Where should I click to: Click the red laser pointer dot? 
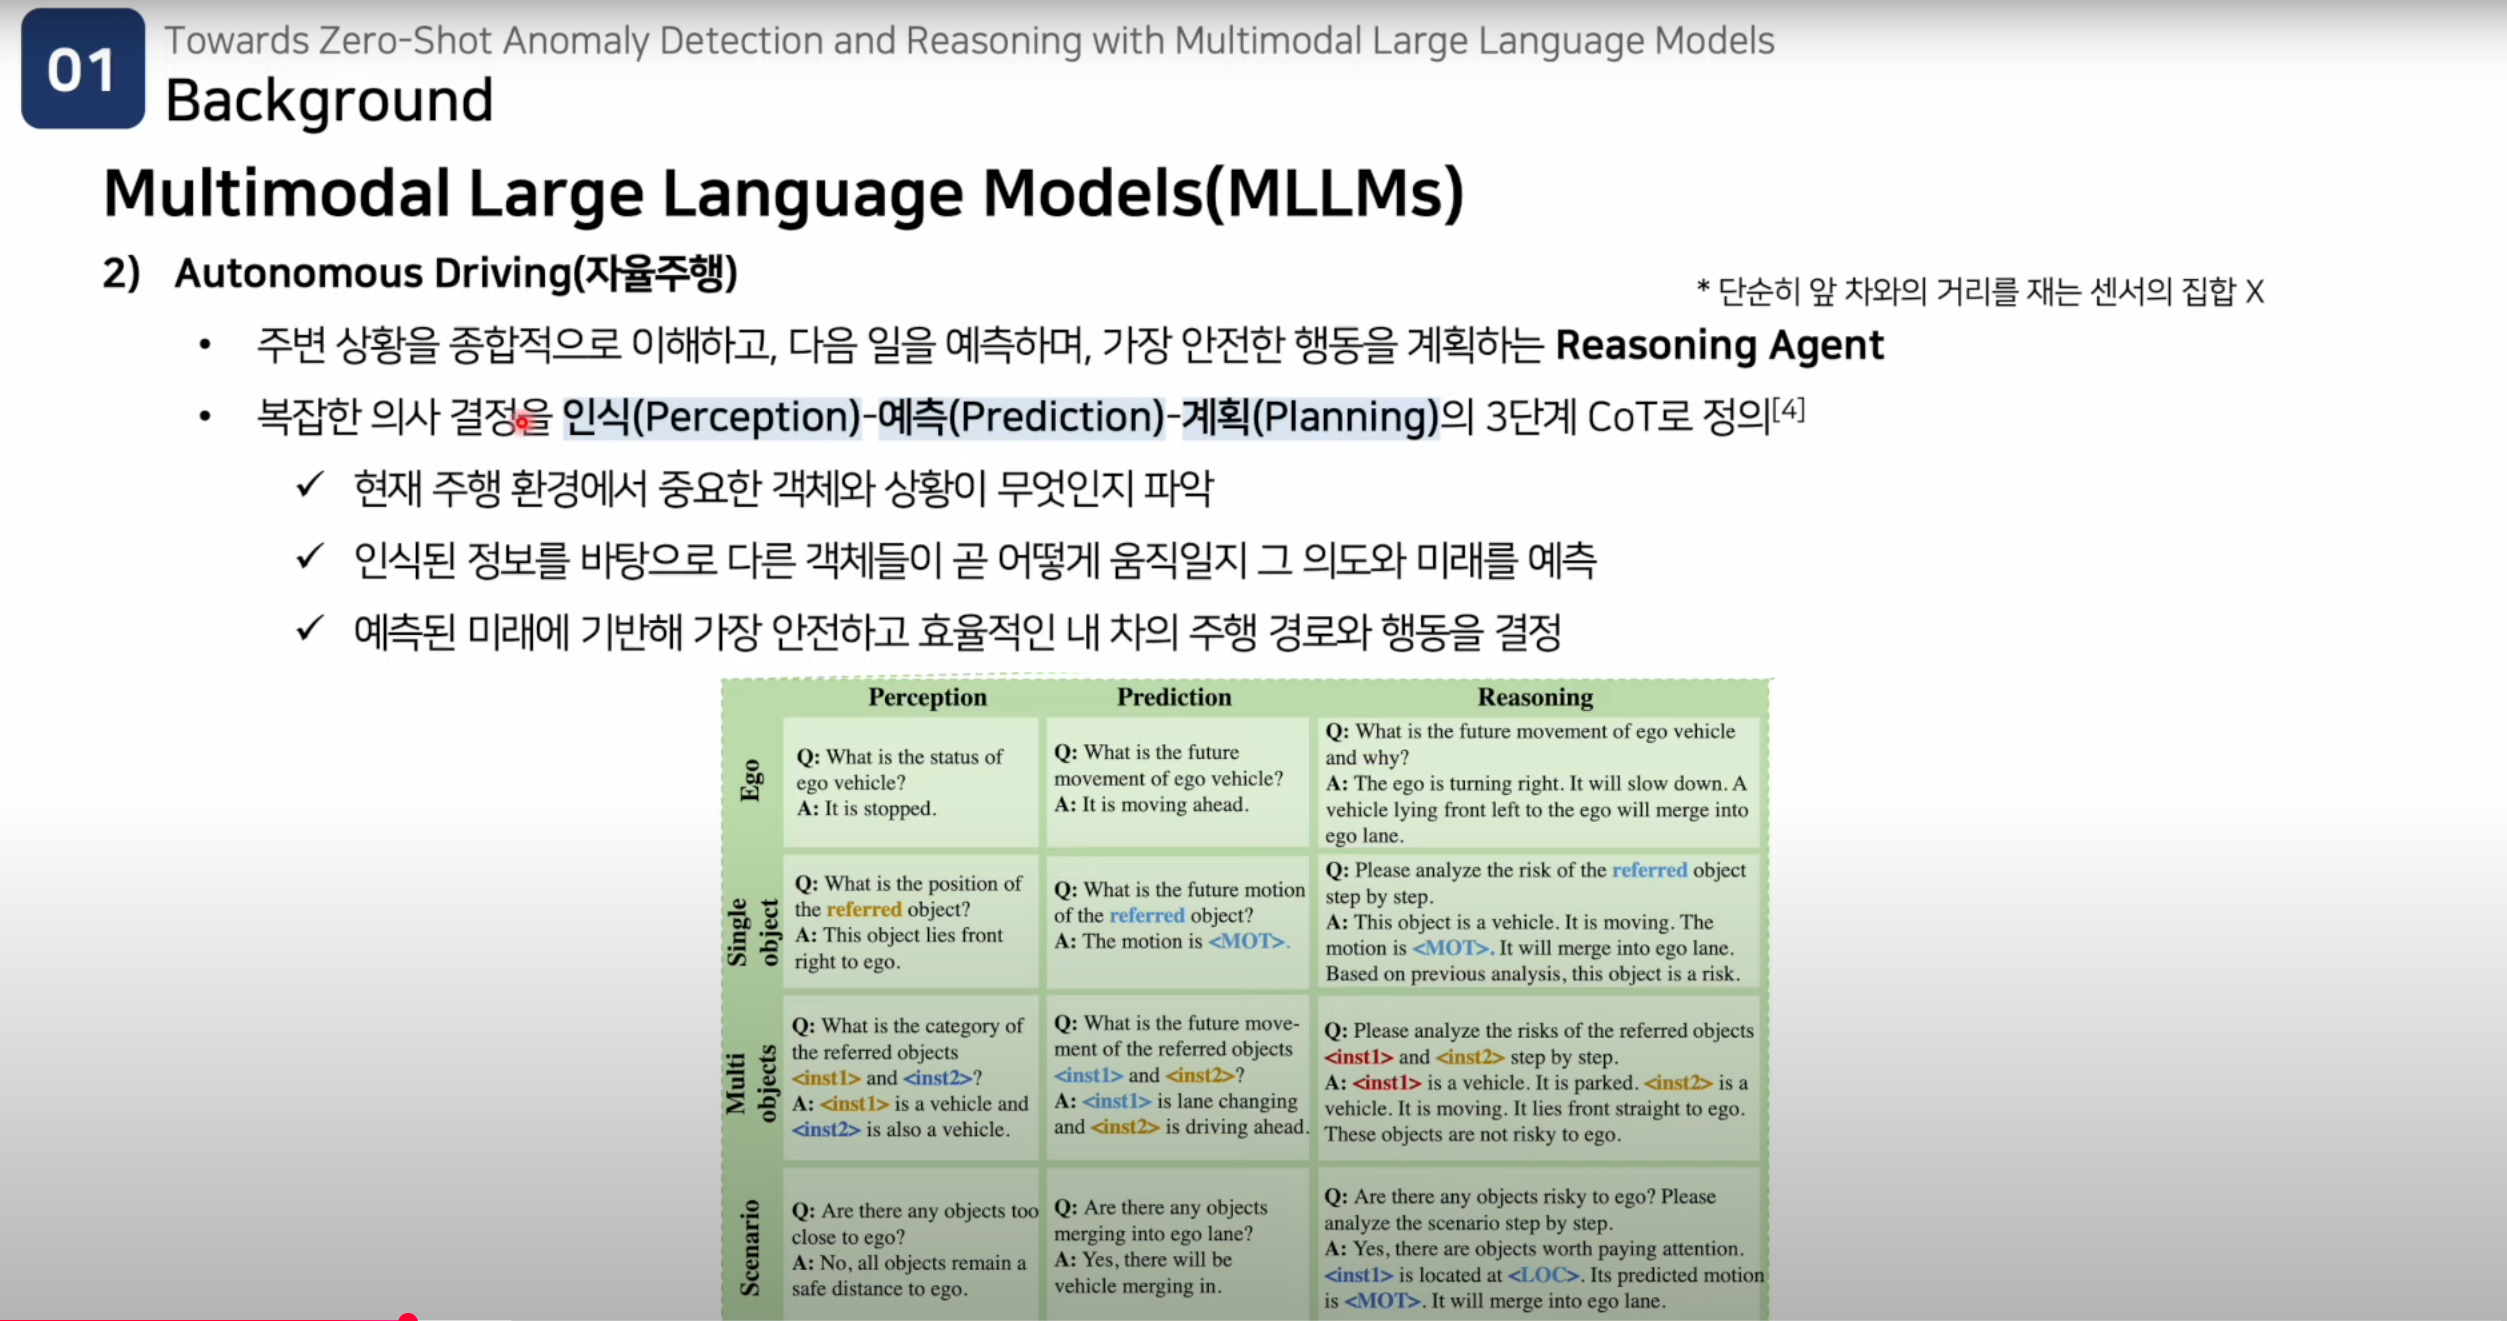pyautogui.click(x=522, y=423)
